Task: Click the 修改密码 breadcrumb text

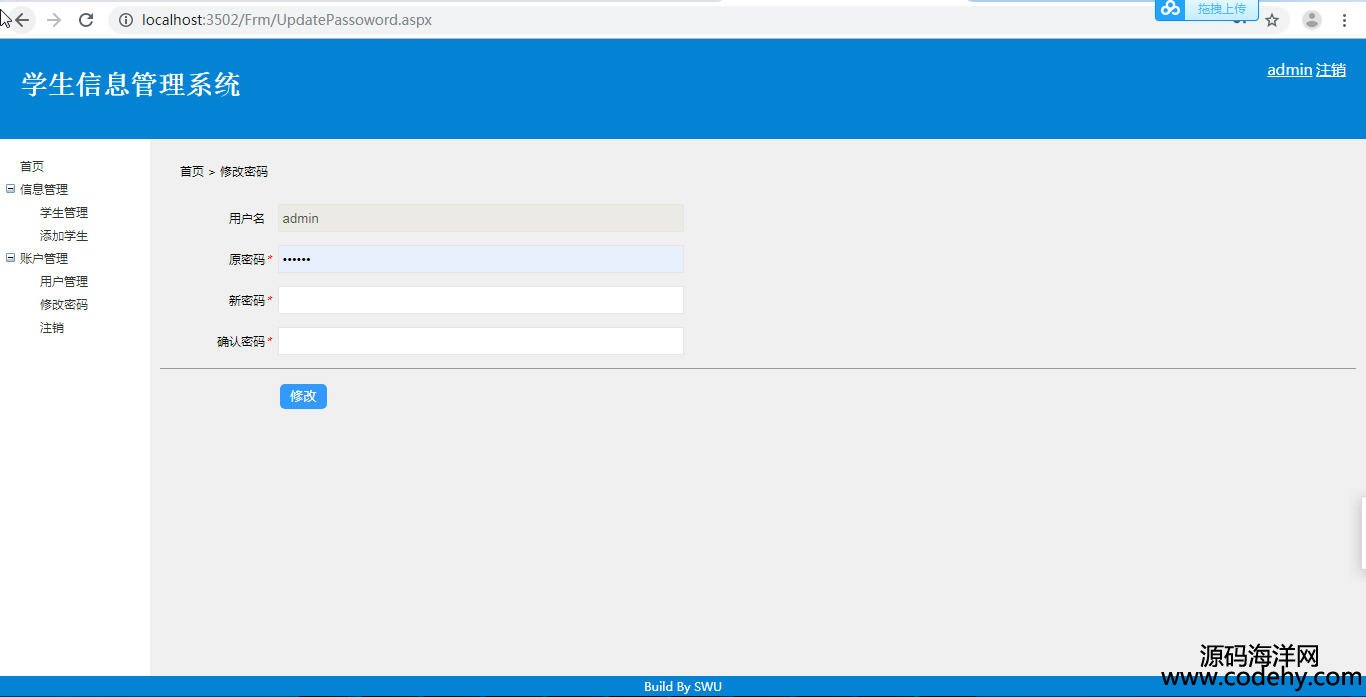Action: pos(244,172)
